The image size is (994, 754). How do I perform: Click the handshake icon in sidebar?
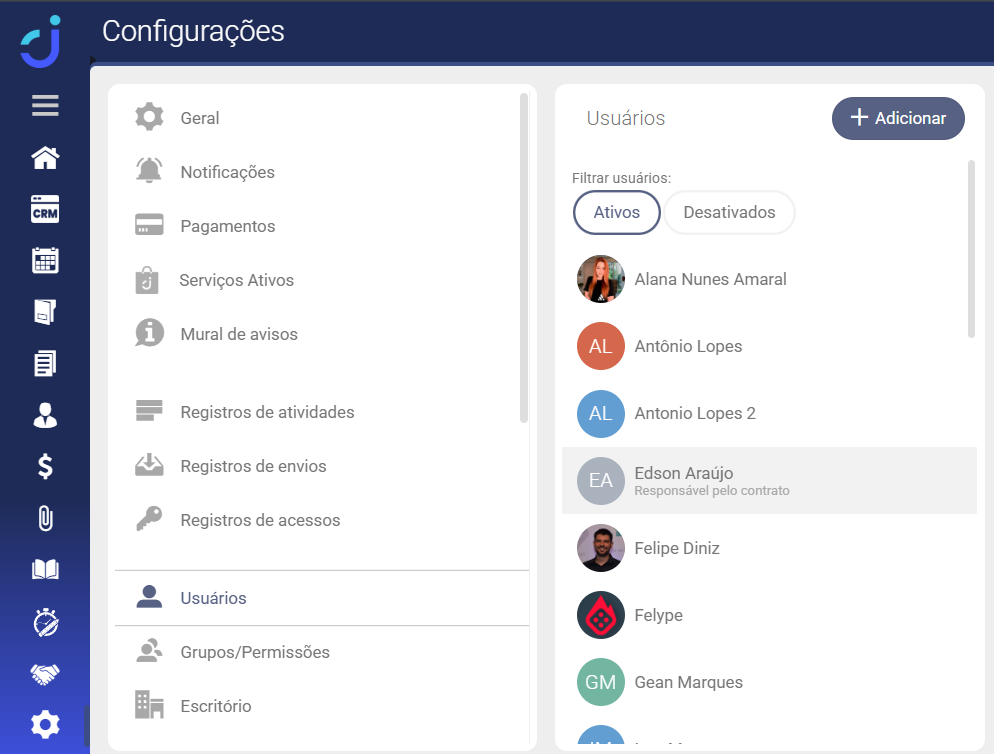pos(45,674)
